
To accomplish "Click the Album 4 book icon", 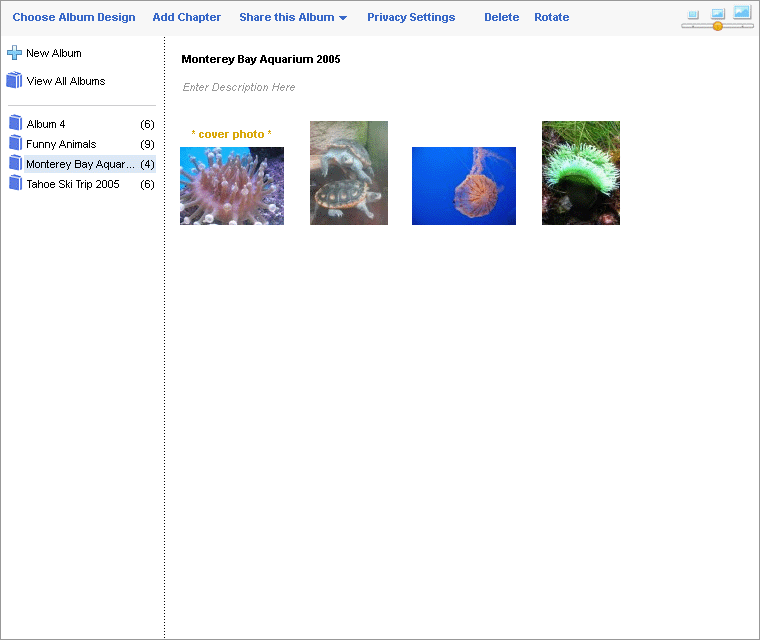I will pyautogui.click(x=16, y=123).
